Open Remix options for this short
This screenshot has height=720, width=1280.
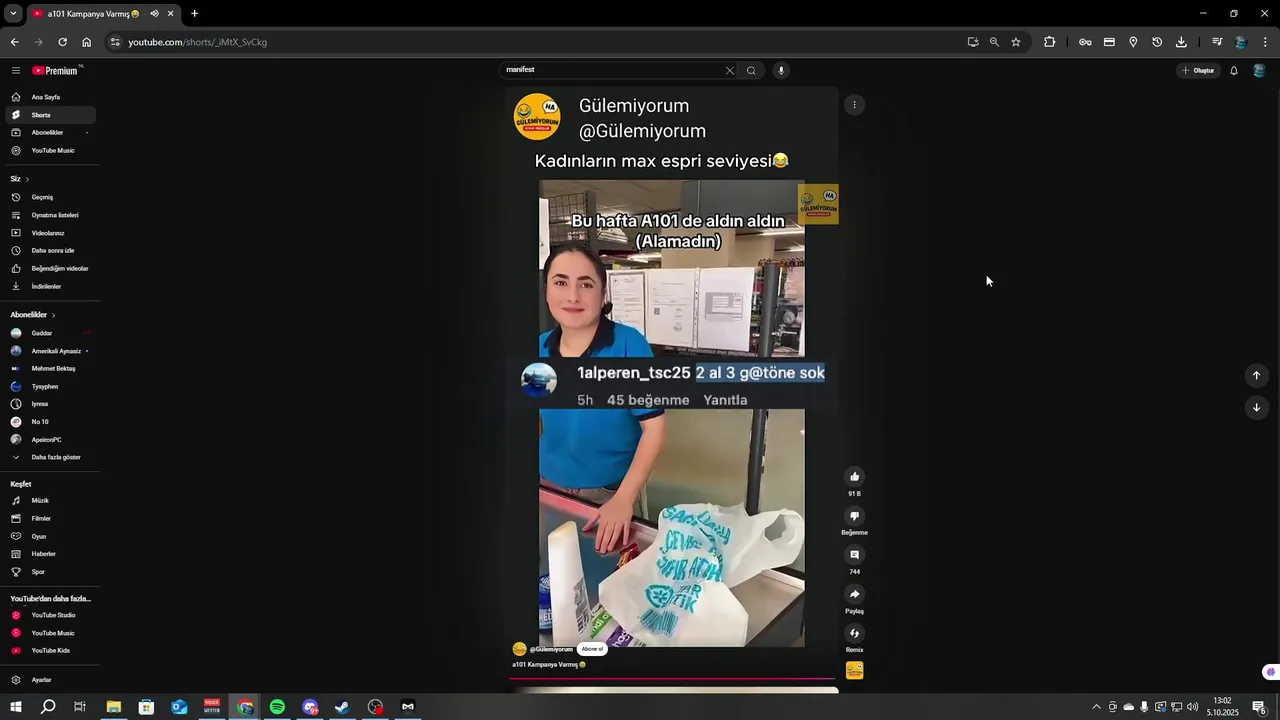(854, 633)
